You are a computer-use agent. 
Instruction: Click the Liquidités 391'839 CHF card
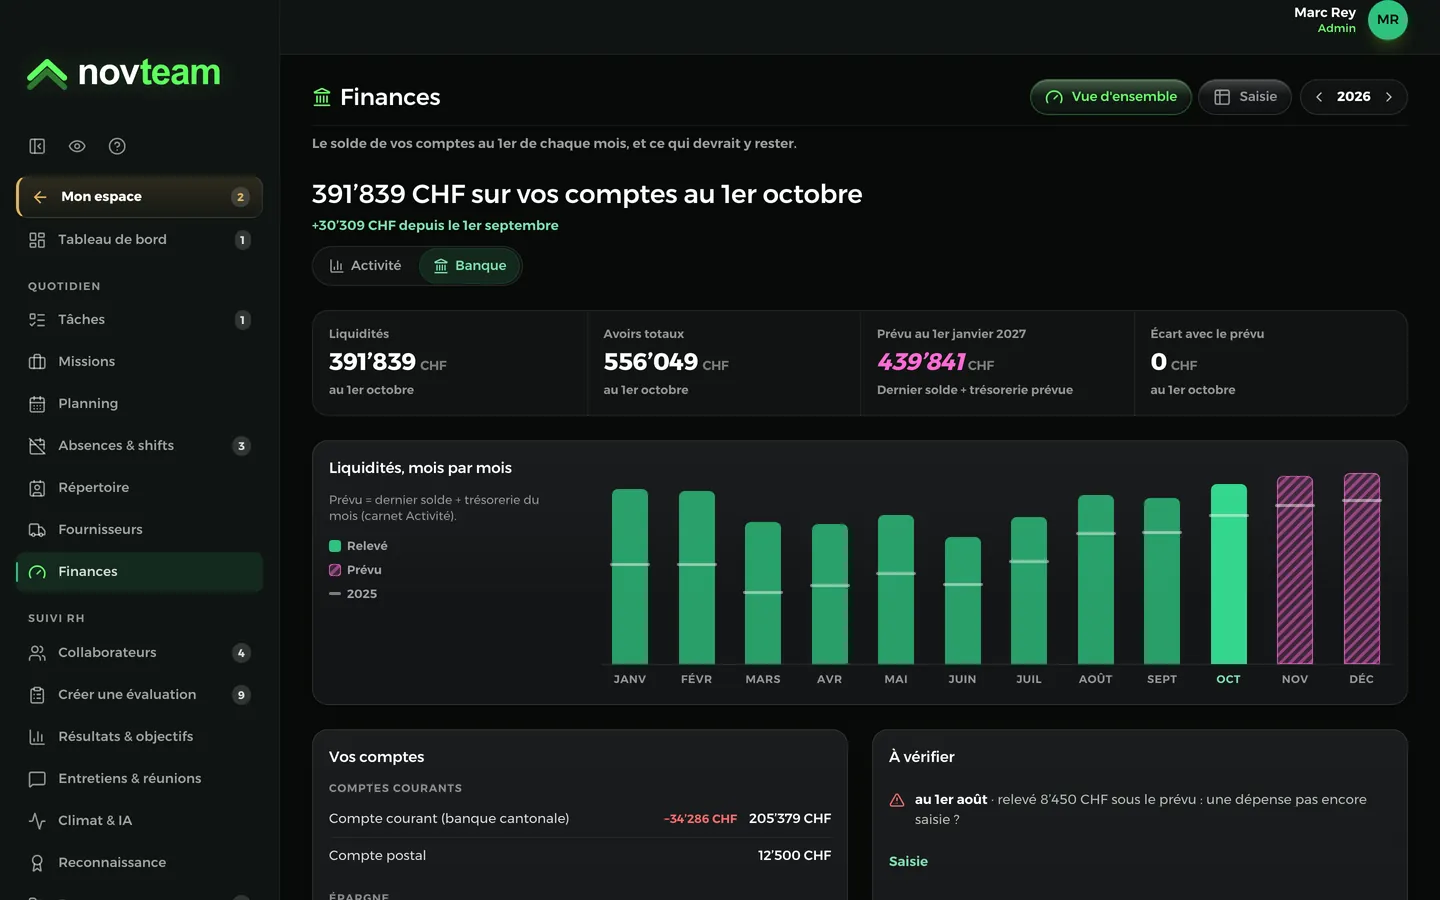(x=450, y=363)
